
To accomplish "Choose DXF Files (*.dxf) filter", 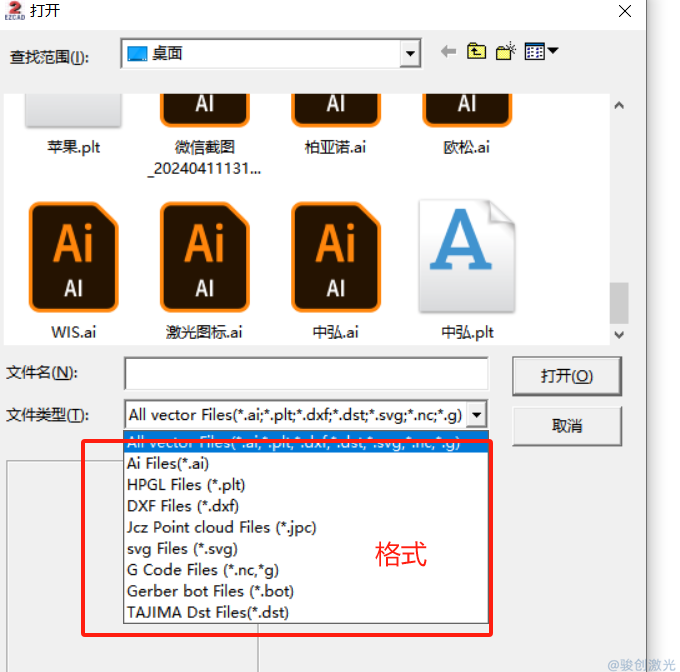I will 306,506.
